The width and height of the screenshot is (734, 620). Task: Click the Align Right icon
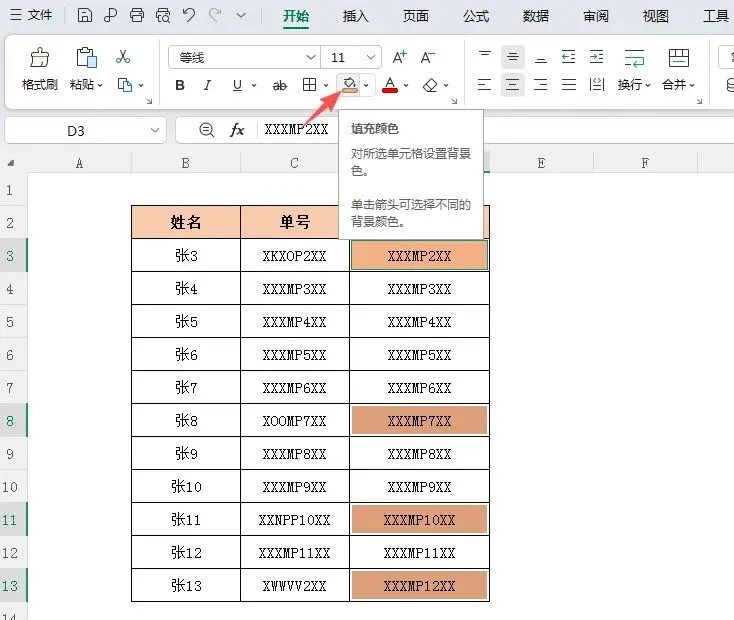tap(541, 85)
